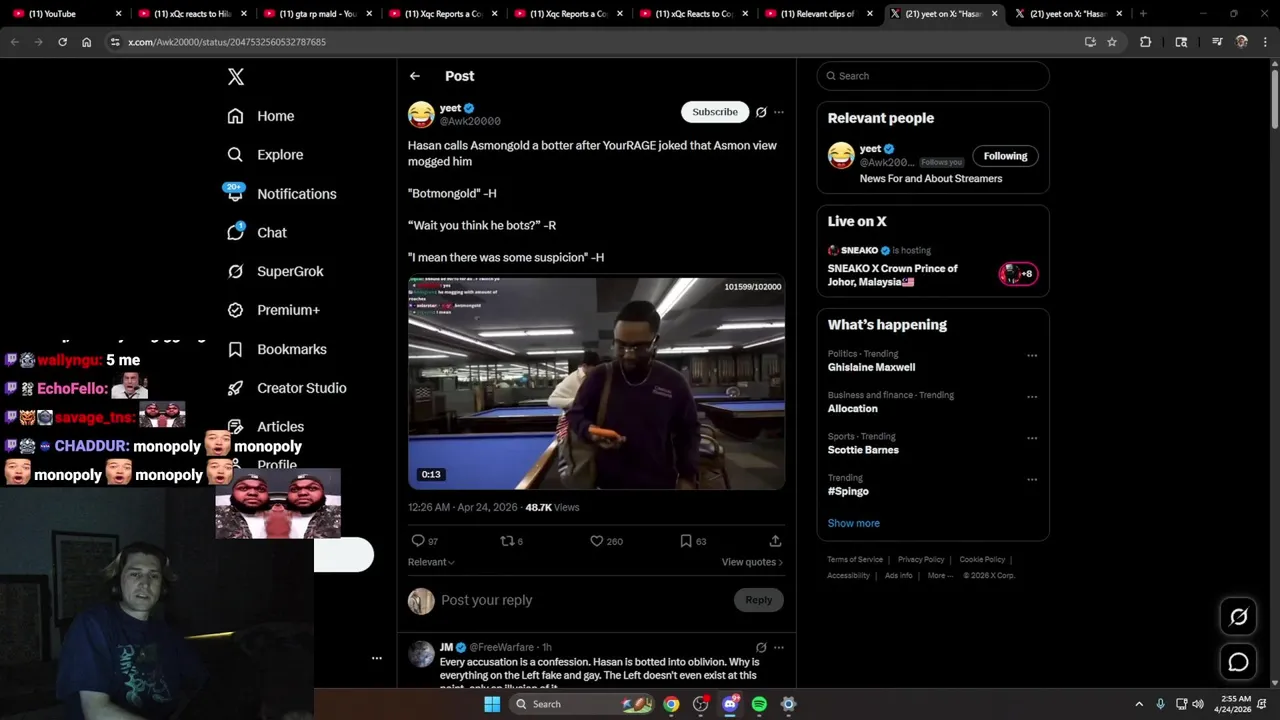Viewport: 1280px width, 720px height.
Task: Reload the page in Chrome
Action: click(x=62, y=42)
